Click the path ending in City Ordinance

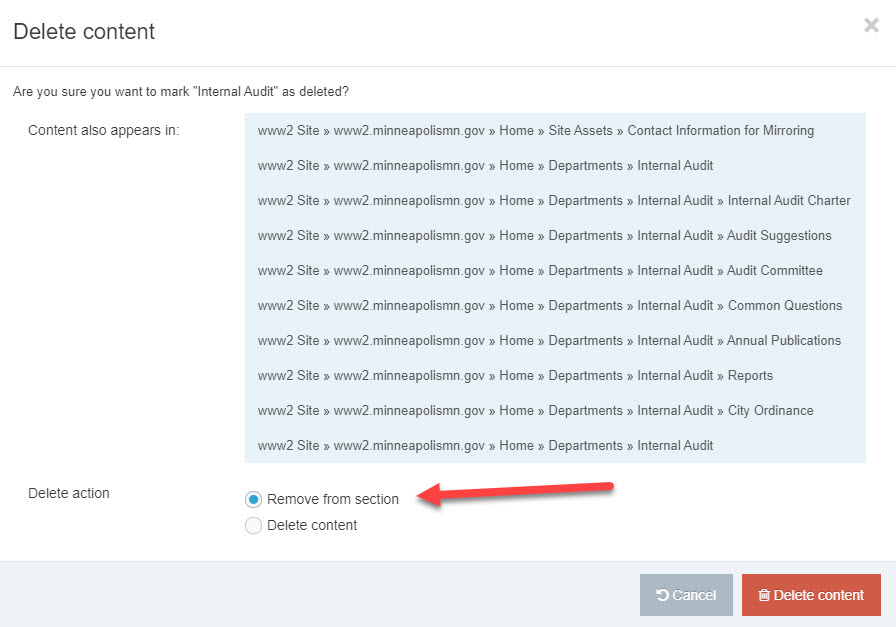[535, 410]
